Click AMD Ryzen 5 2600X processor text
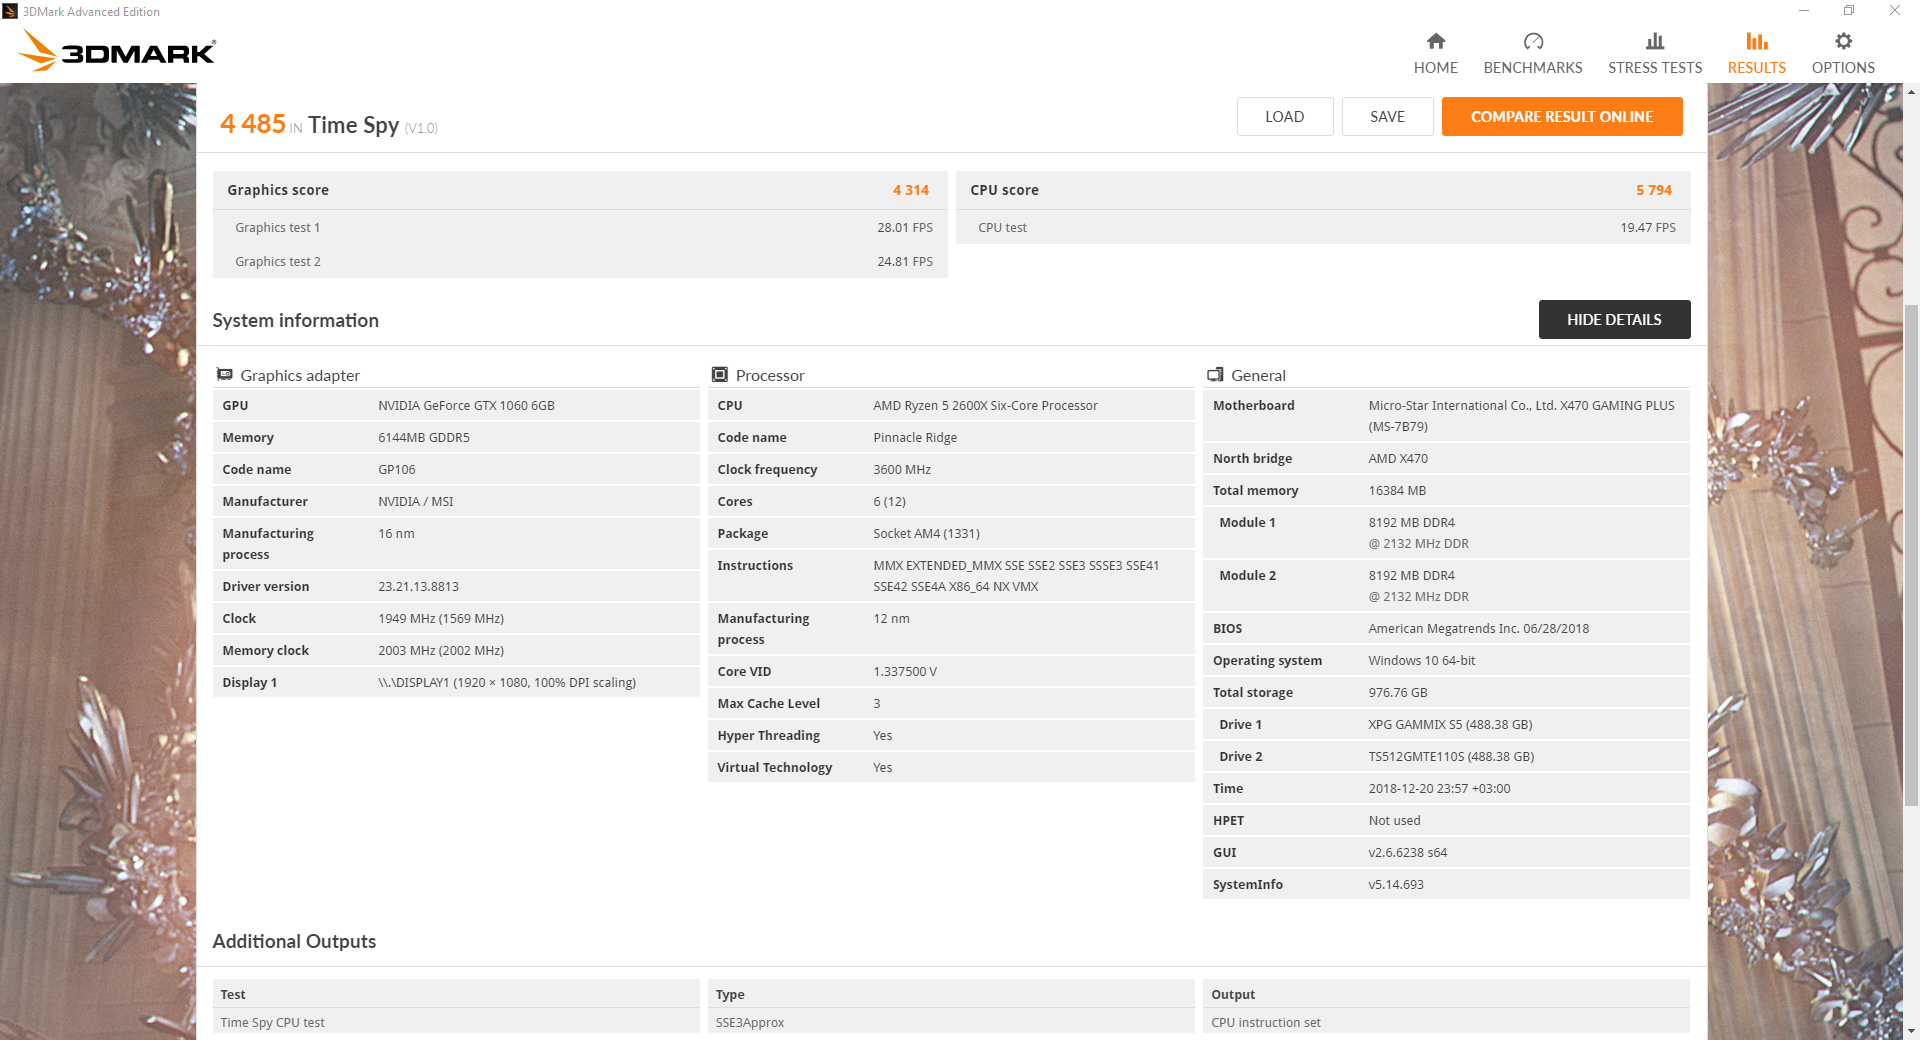 (985, 406)
